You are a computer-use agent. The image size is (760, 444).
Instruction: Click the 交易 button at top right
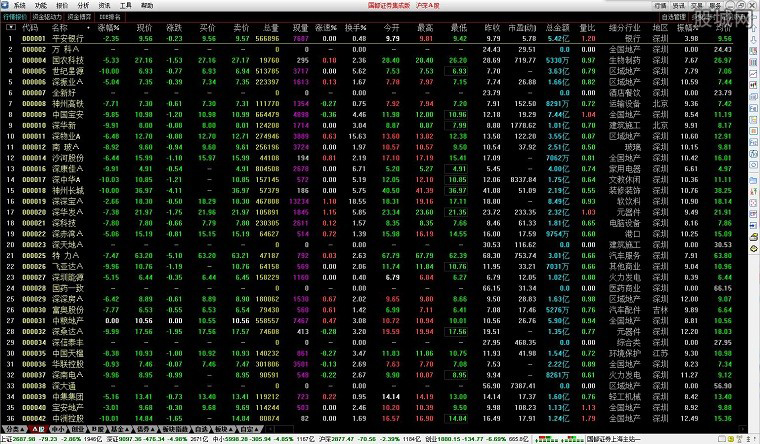(x=697, y=5)
